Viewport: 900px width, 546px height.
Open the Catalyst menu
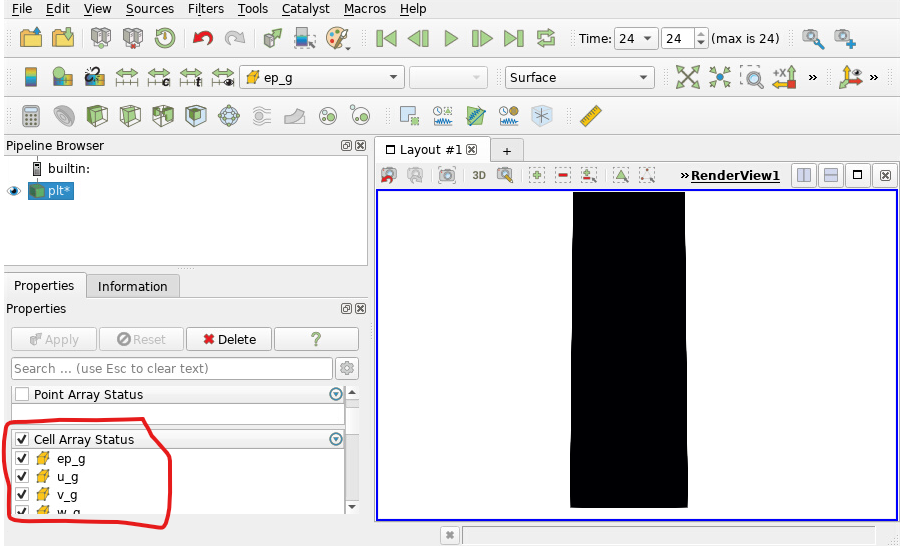point(305,9)
